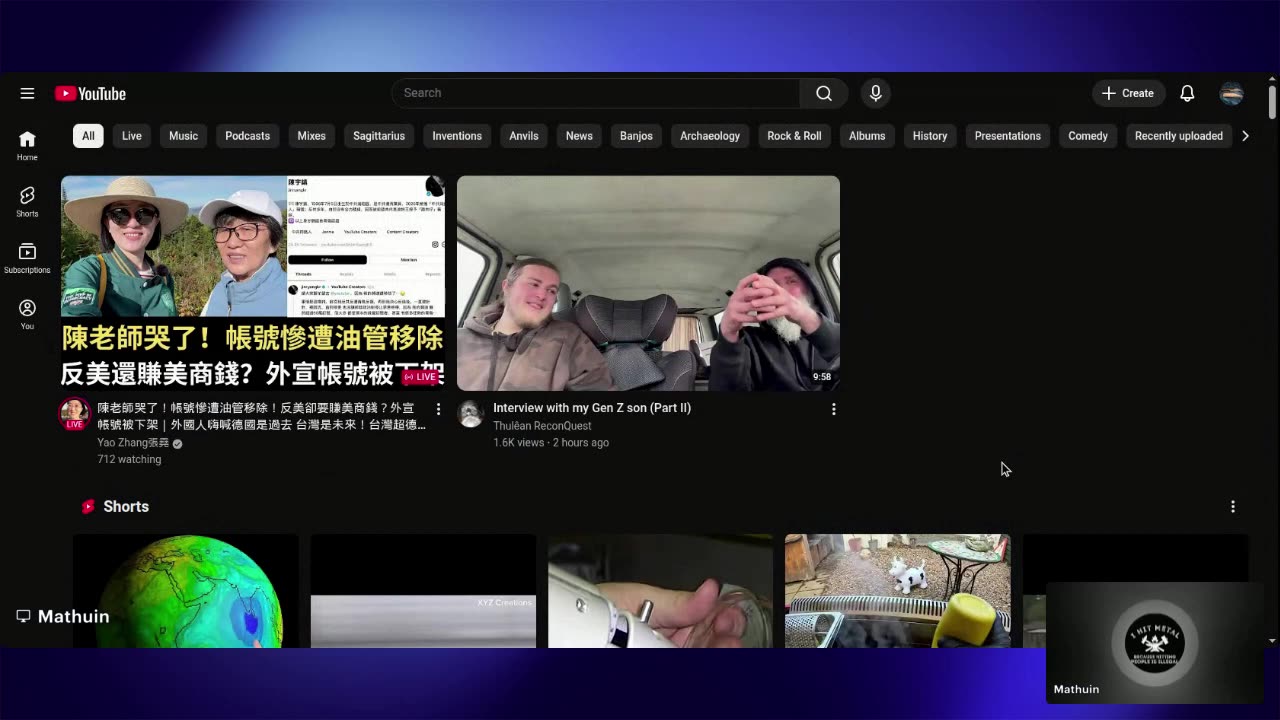1280x720 pixels.
Task: Choose the Rock & Roll chip
Action: click(x=794, y=136)
